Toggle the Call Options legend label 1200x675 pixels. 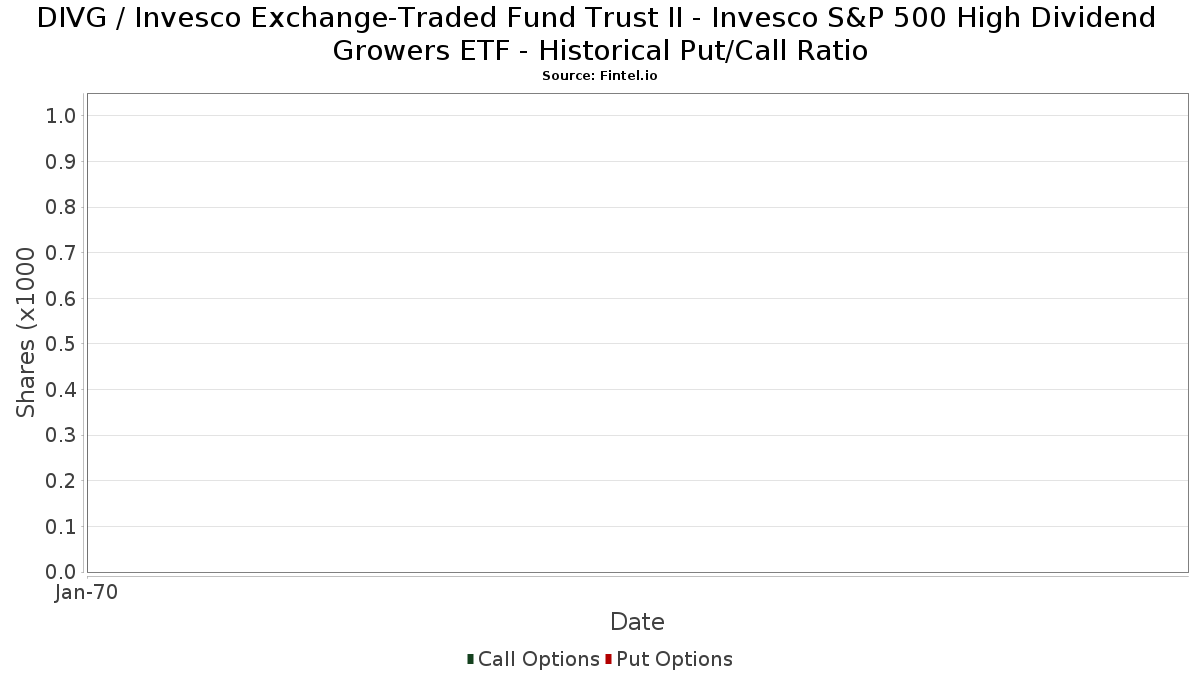click(x=539, y=659)
